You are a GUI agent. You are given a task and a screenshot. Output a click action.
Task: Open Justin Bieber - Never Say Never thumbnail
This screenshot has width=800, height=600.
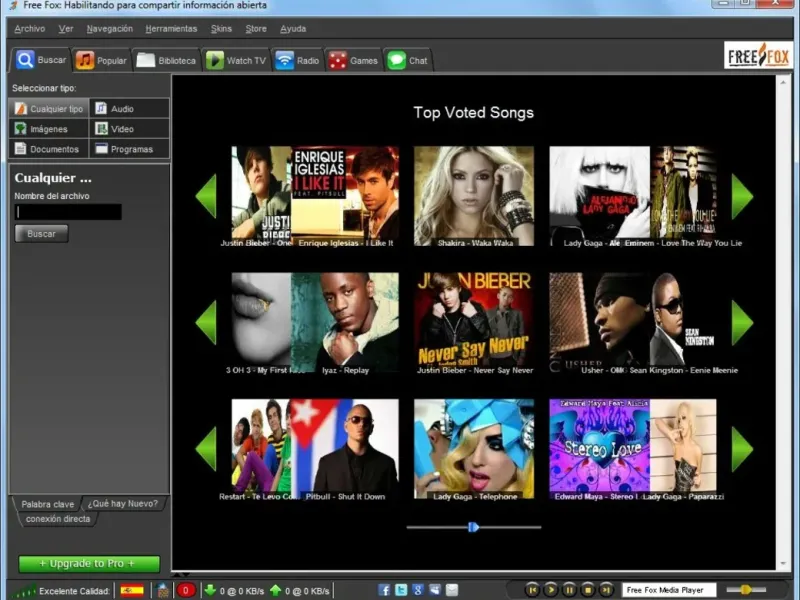point(474,322)
